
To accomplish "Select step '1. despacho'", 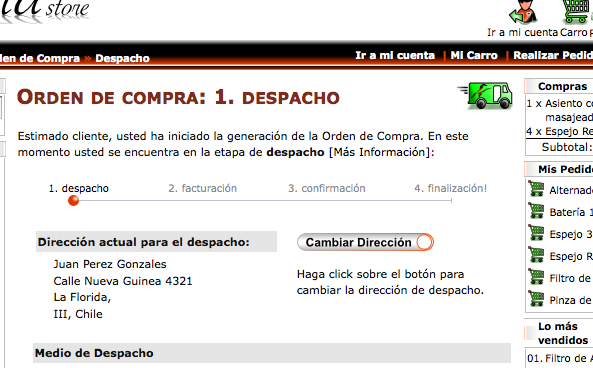I will pyautogui.click(x=79, y=188).
